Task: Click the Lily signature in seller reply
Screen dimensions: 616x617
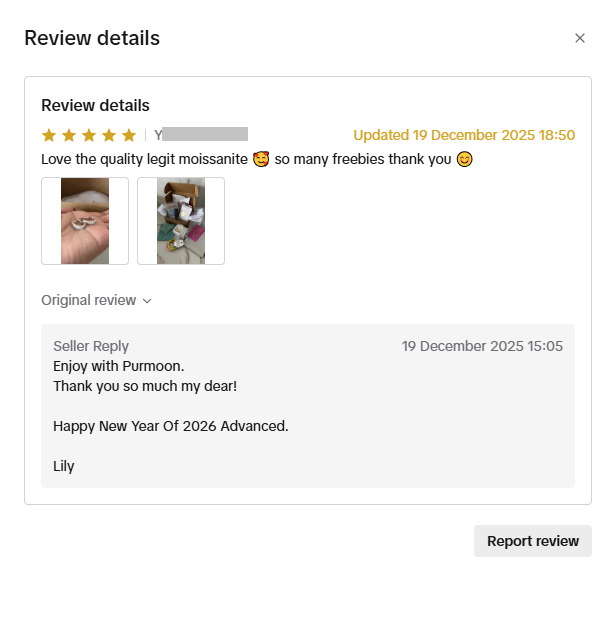Action: tap(64, 466)
